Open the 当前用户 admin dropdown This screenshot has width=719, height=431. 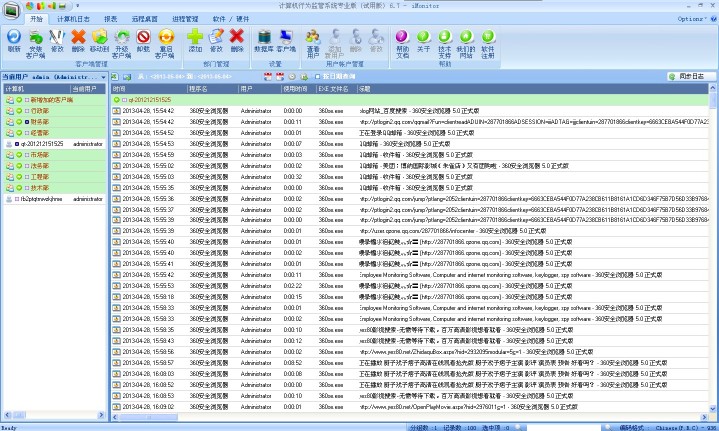[x=103, y=77]
